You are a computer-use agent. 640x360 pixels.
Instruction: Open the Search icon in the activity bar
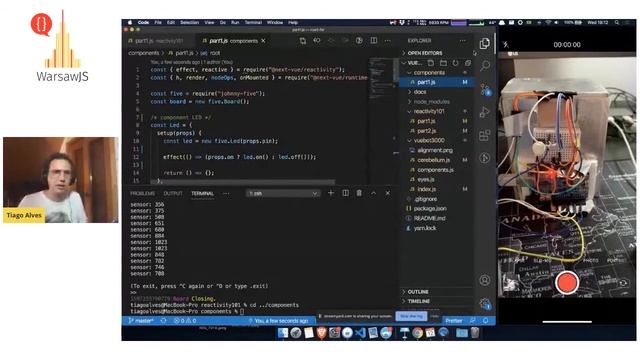coord(484,65)
